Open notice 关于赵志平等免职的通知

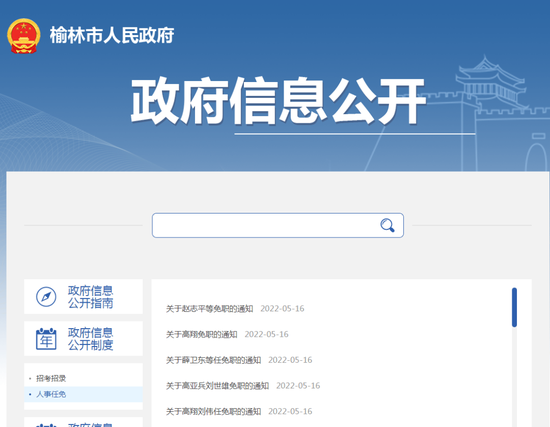[x=209, y=308]
